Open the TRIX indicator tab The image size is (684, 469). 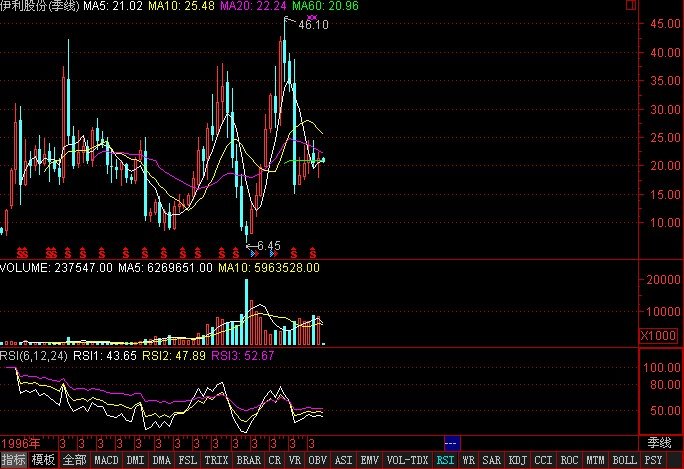(x=215, y=461)
